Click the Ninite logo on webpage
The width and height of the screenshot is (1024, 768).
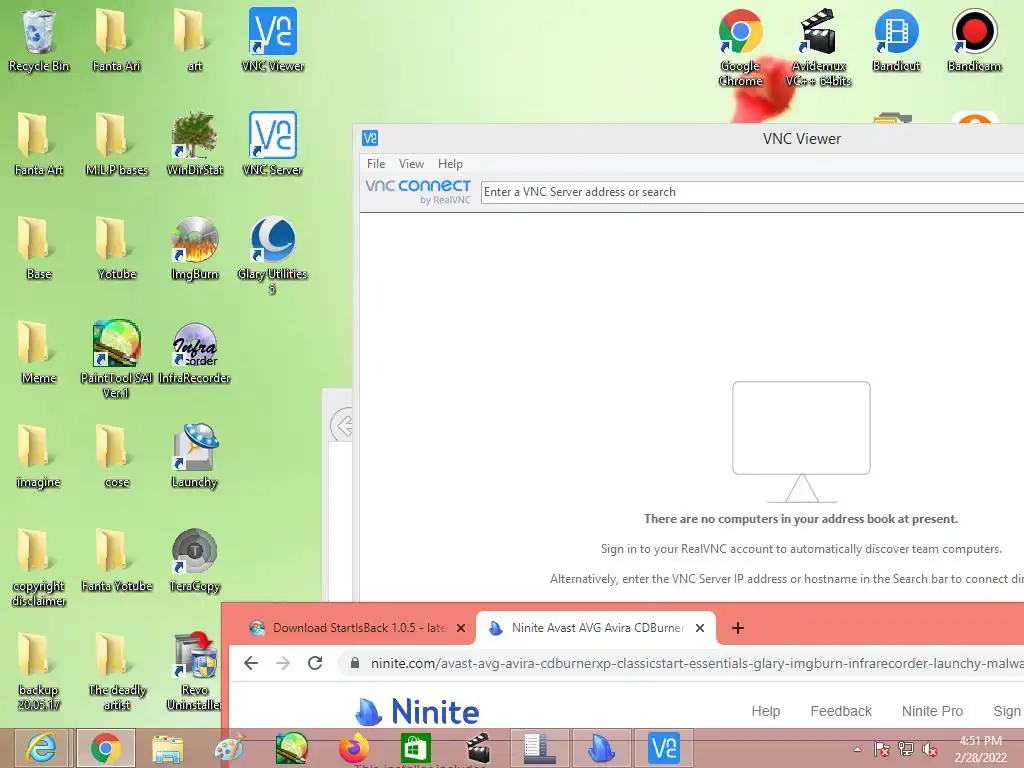[417, 711]
